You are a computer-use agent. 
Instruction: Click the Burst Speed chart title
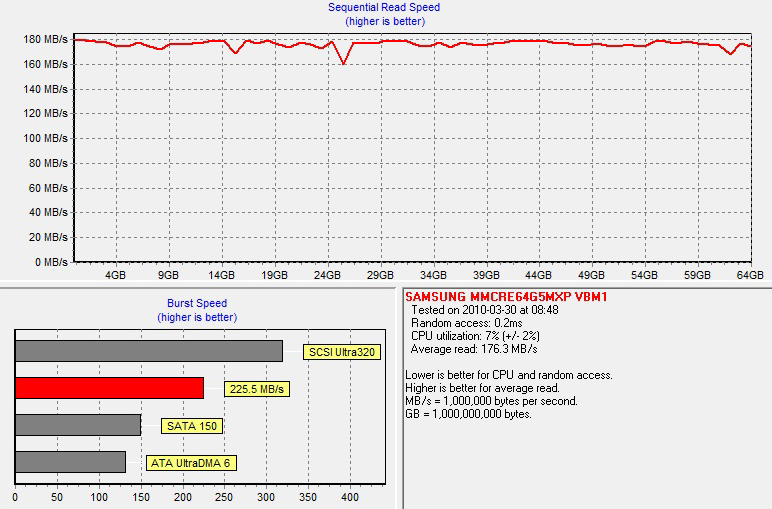196,304
